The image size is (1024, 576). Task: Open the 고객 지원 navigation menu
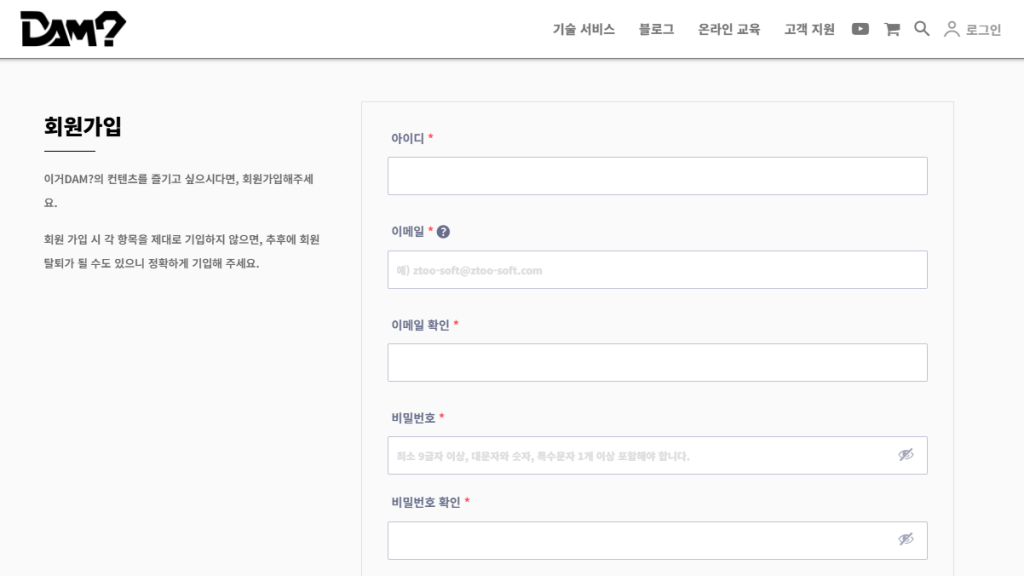click(x=807, y=29)
